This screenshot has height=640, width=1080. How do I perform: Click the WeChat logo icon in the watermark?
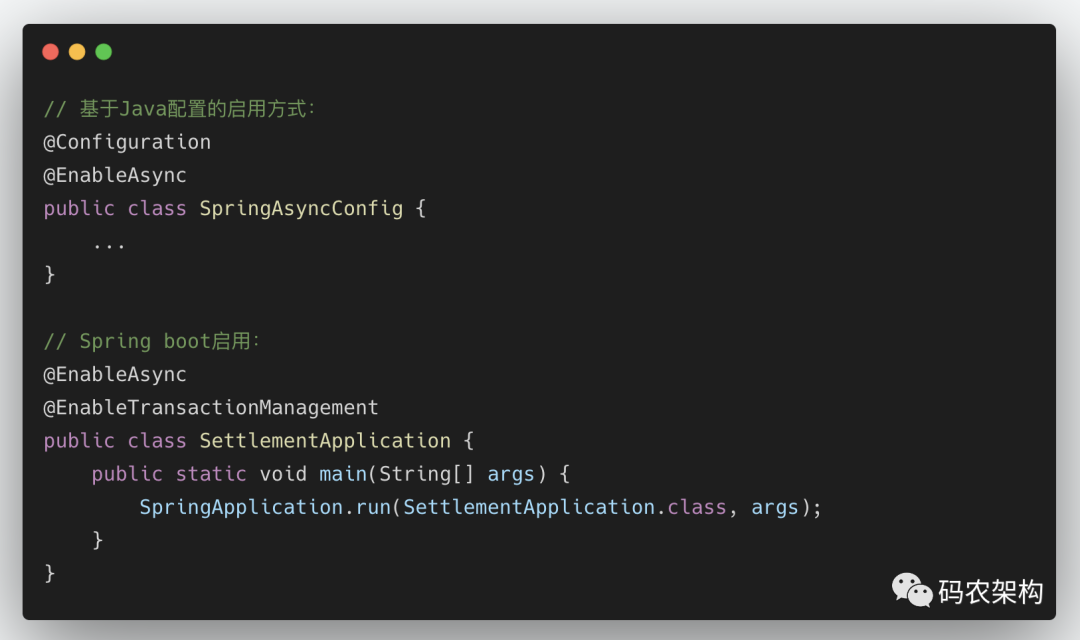tap(912, 590)
